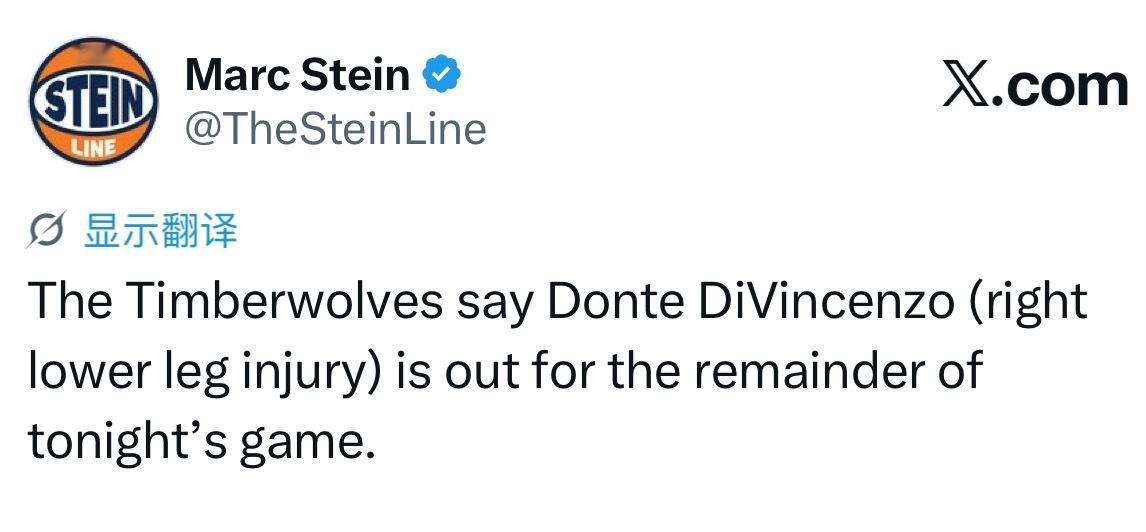
Task: Click the STEIN lettering on the basketball logo
Action: 94,100
